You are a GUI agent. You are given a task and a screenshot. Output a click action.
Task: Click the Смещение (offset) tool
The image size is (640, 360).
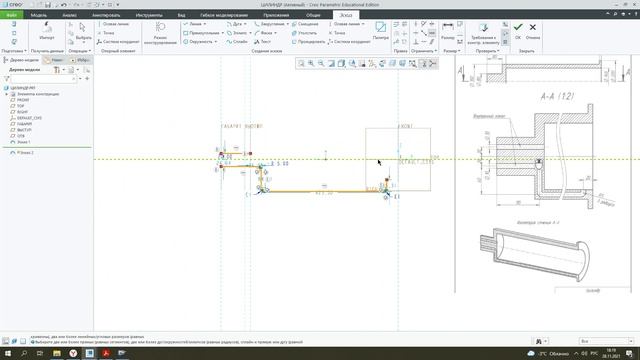coord(305,24)
